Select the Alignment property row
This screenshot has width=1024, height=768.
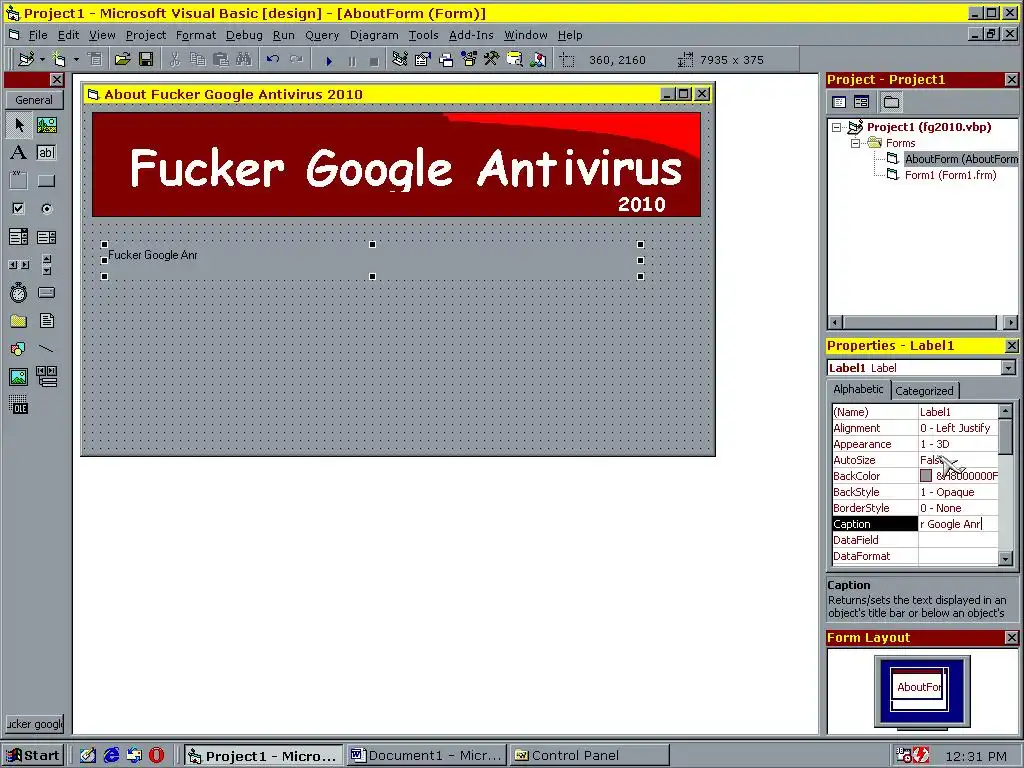pos(915,428)
